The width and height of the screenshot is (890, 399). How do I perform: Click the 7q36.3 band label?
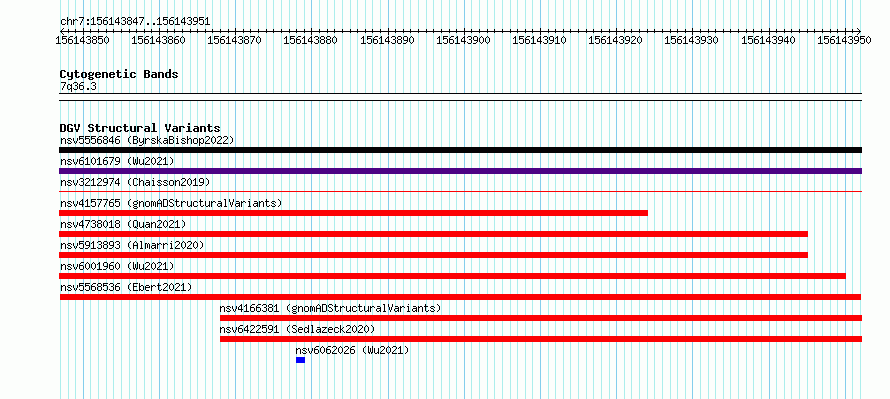[x=78, y=86]
